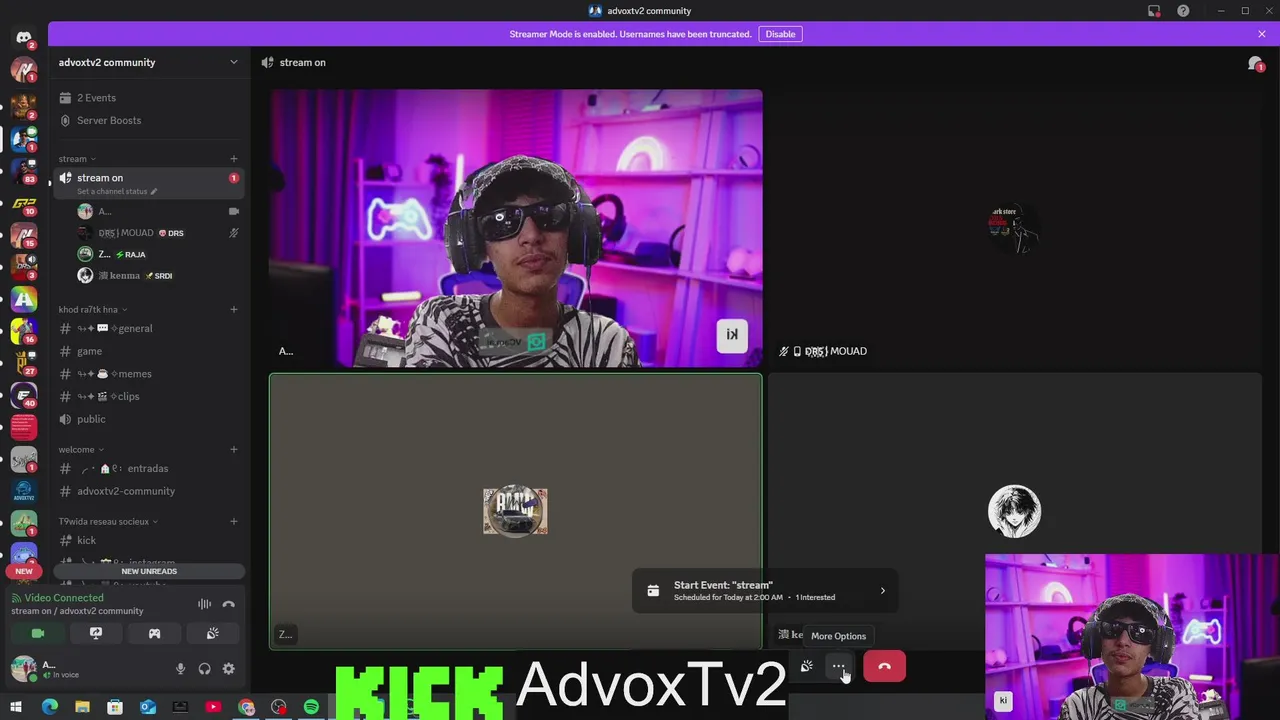Disable Streamer Mode from the banner

(x=780, y=34)
